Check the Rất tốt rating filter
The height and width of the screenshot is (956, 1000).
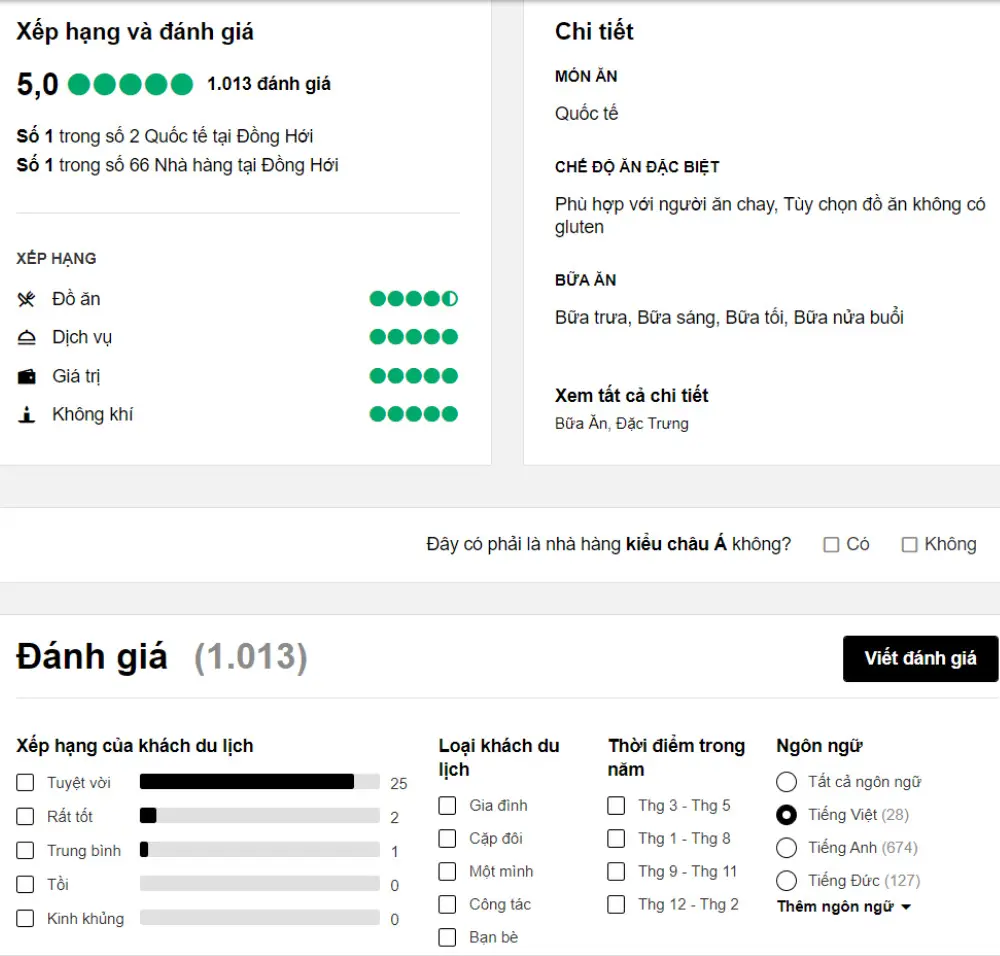25,816
